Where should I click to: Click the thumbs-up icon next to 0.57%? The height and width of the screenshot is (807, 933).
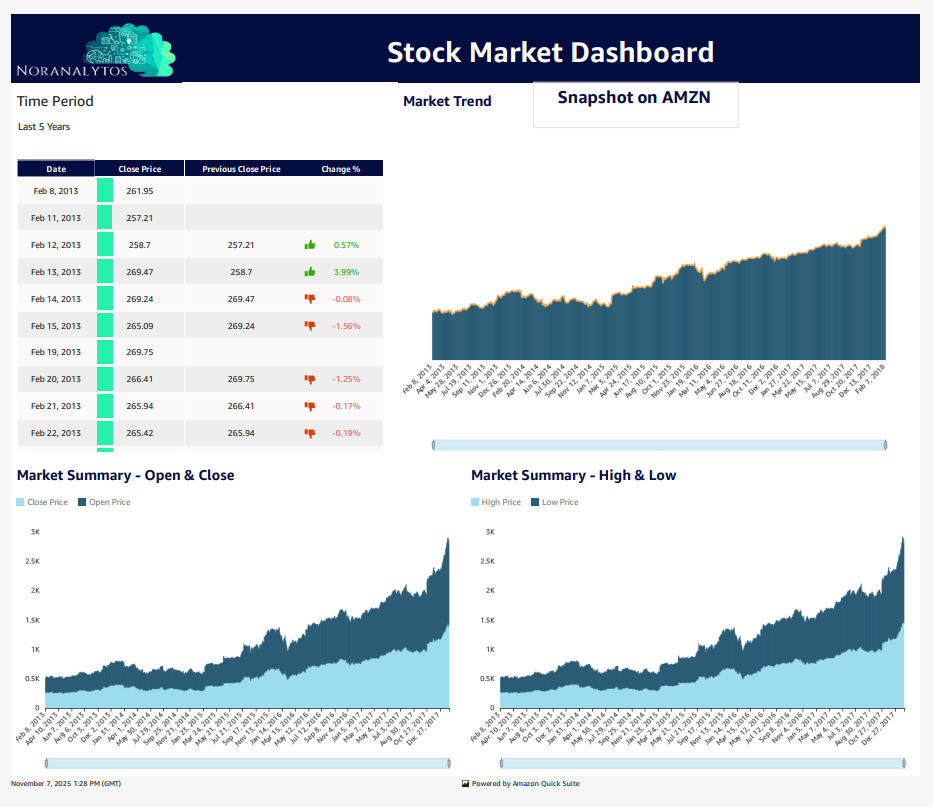point(310,244)
